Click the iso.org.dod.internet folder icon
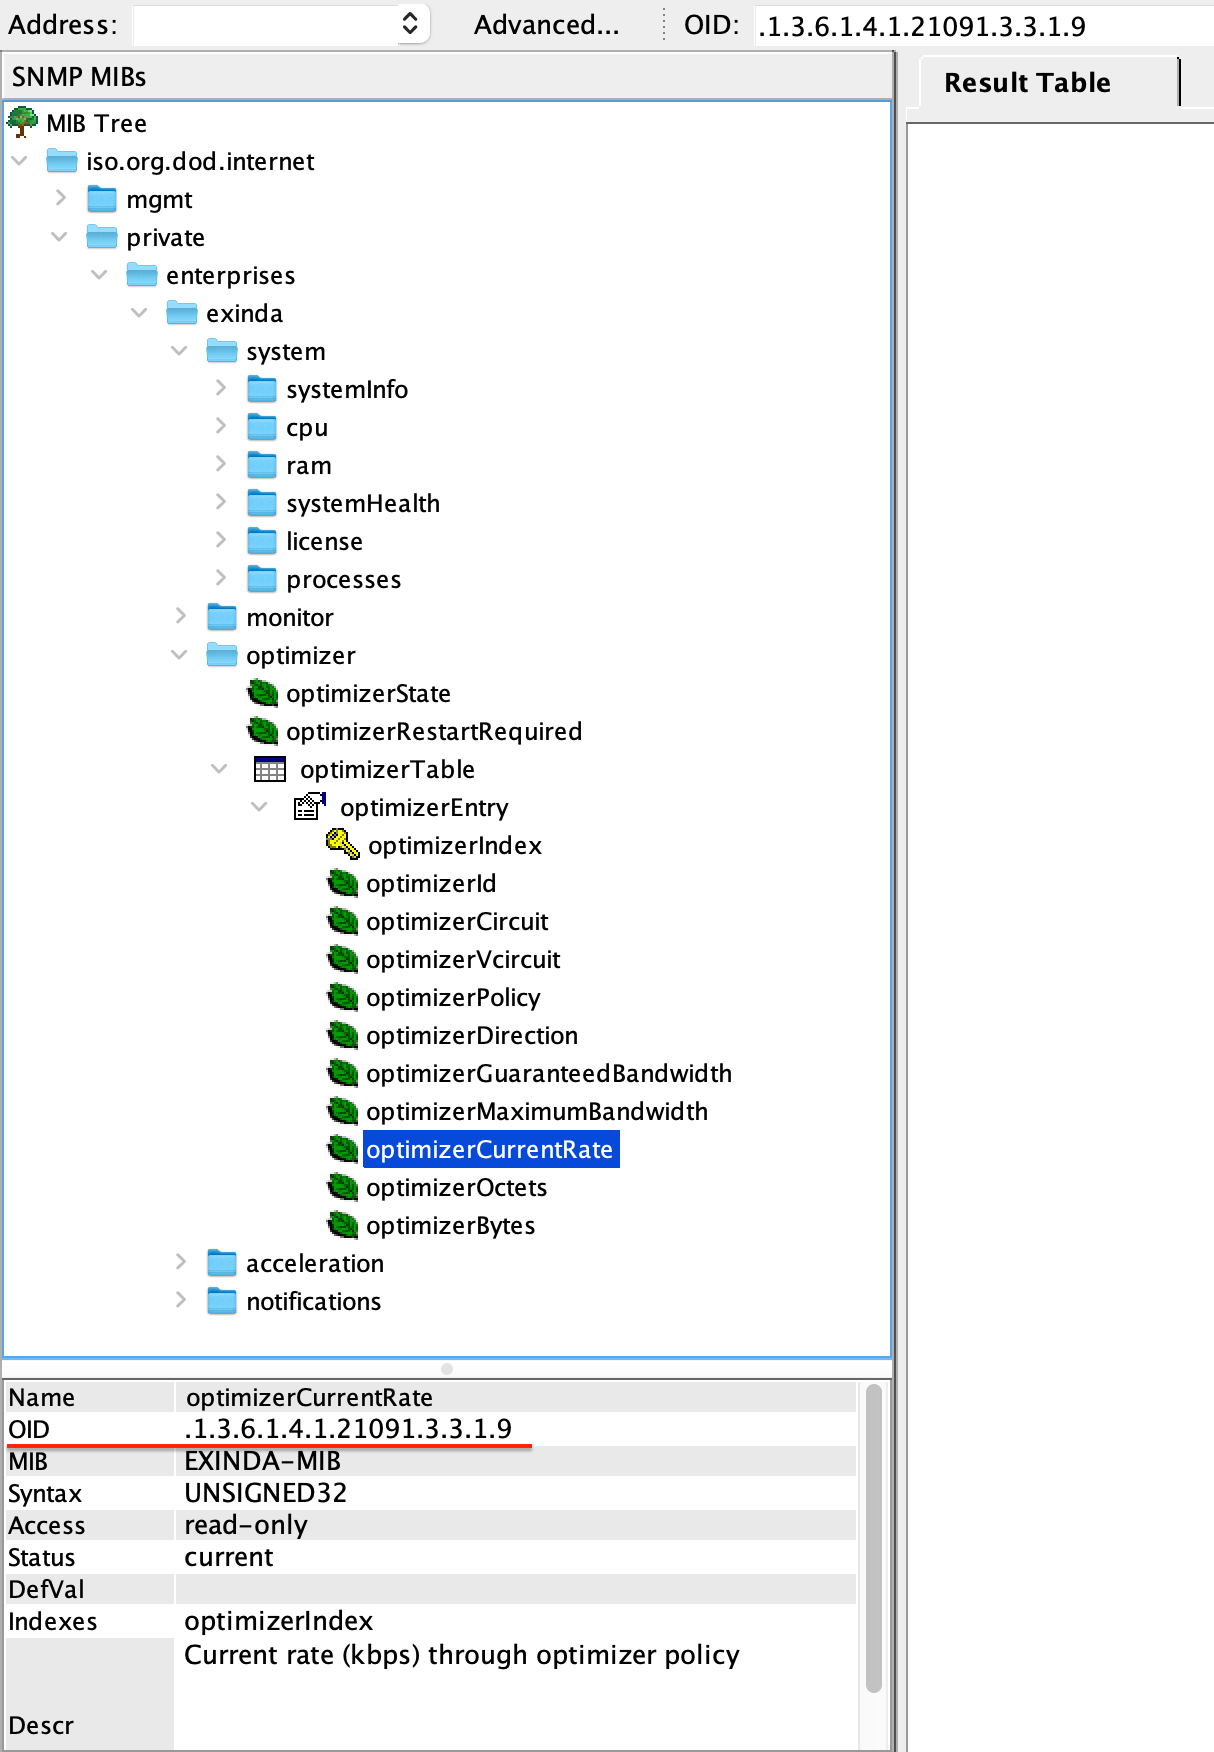Screen dimensions: 1214x1752 coord(62,161)
